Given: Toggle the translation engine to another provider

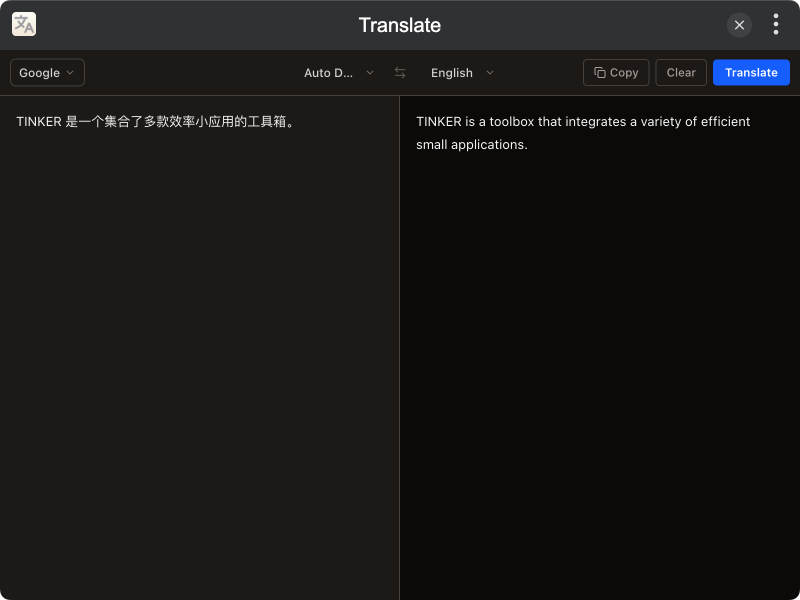Looking at the screenshot, I should tap(47, 72).
